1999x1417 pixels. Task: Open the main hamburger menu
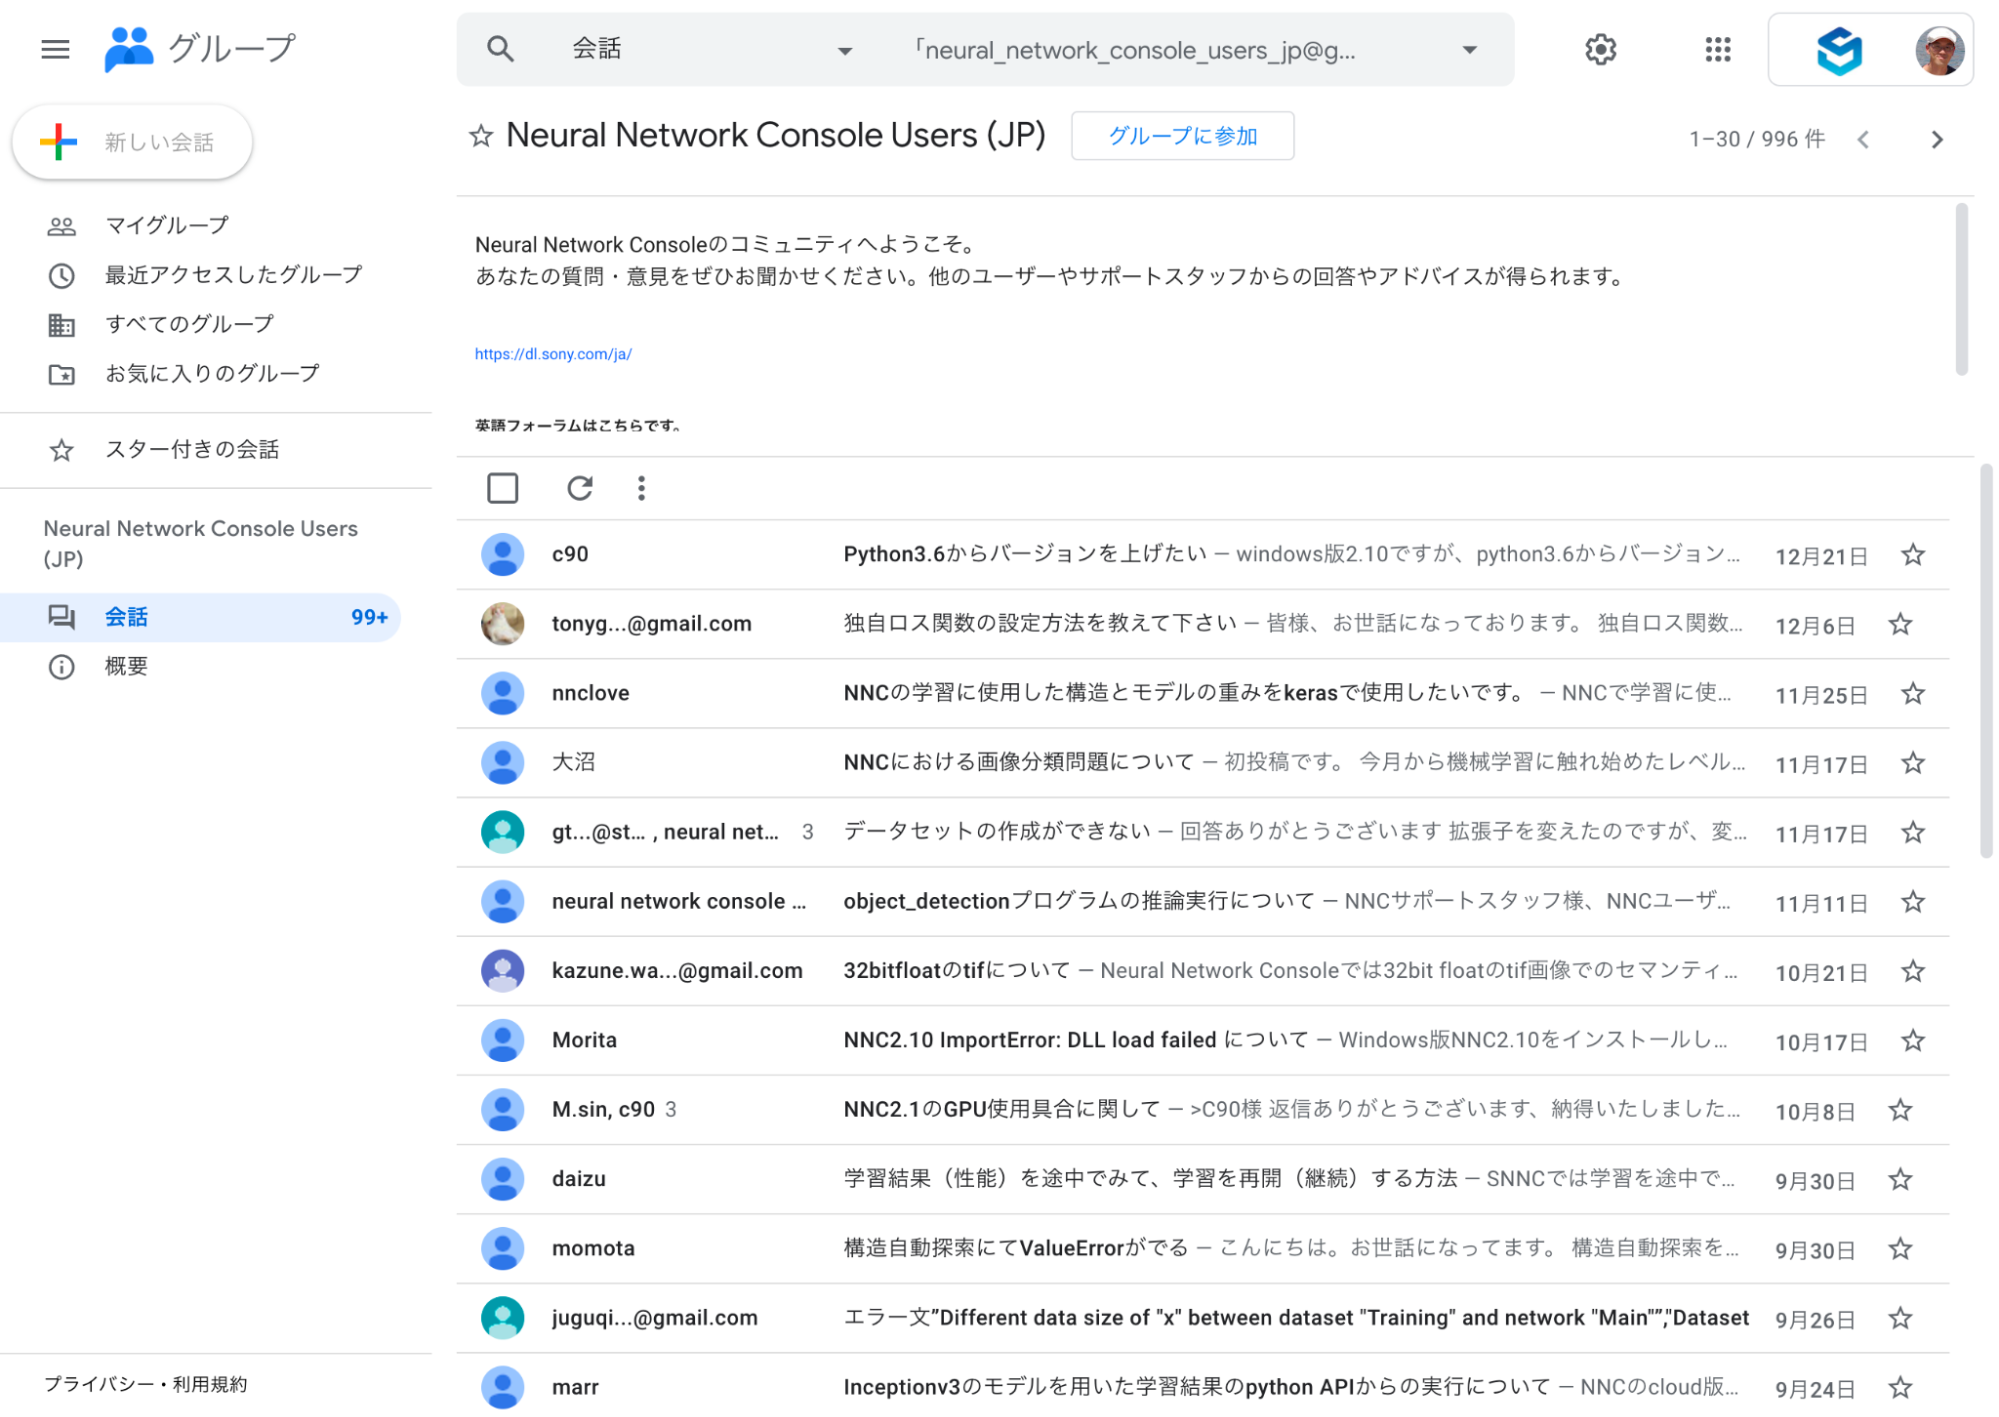click(55, 49)
